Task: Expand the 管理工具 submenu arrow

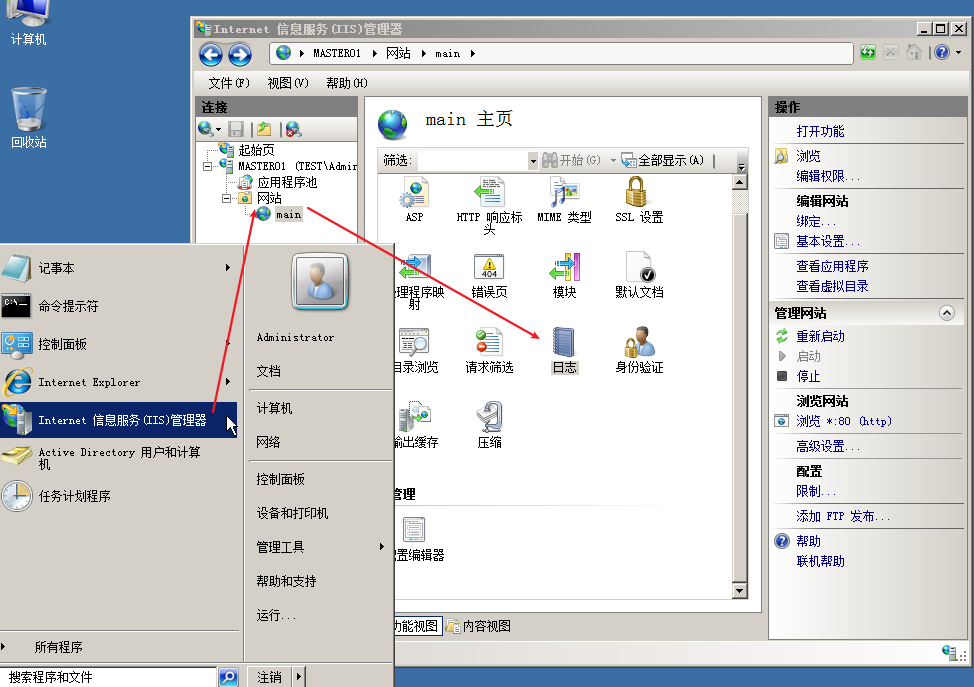Action: tap(381, 547)
